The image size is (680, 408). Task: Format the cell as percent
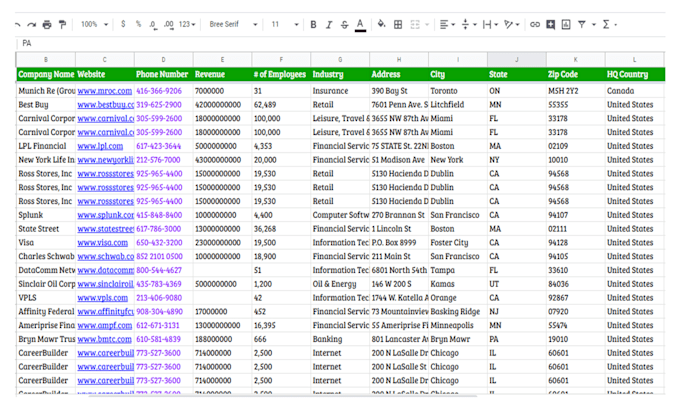point(138,24)
